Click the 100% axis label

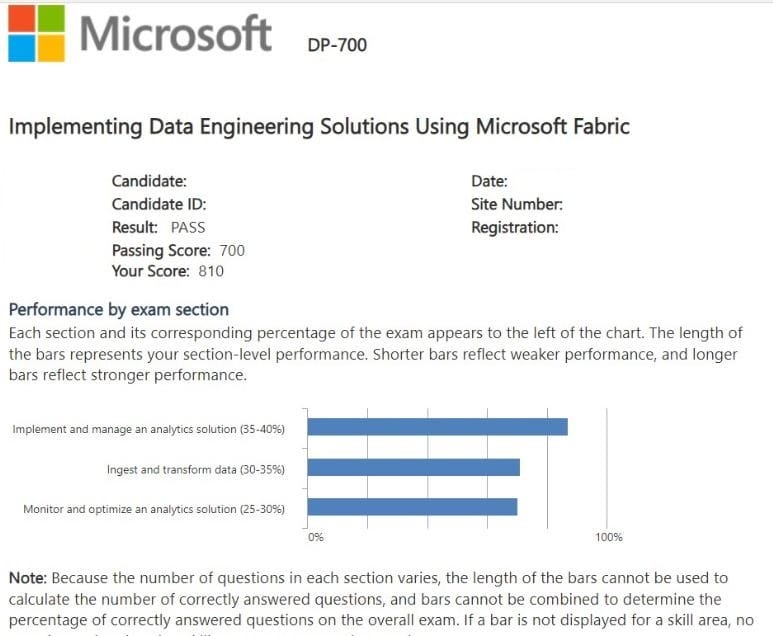tap(609, 537)
